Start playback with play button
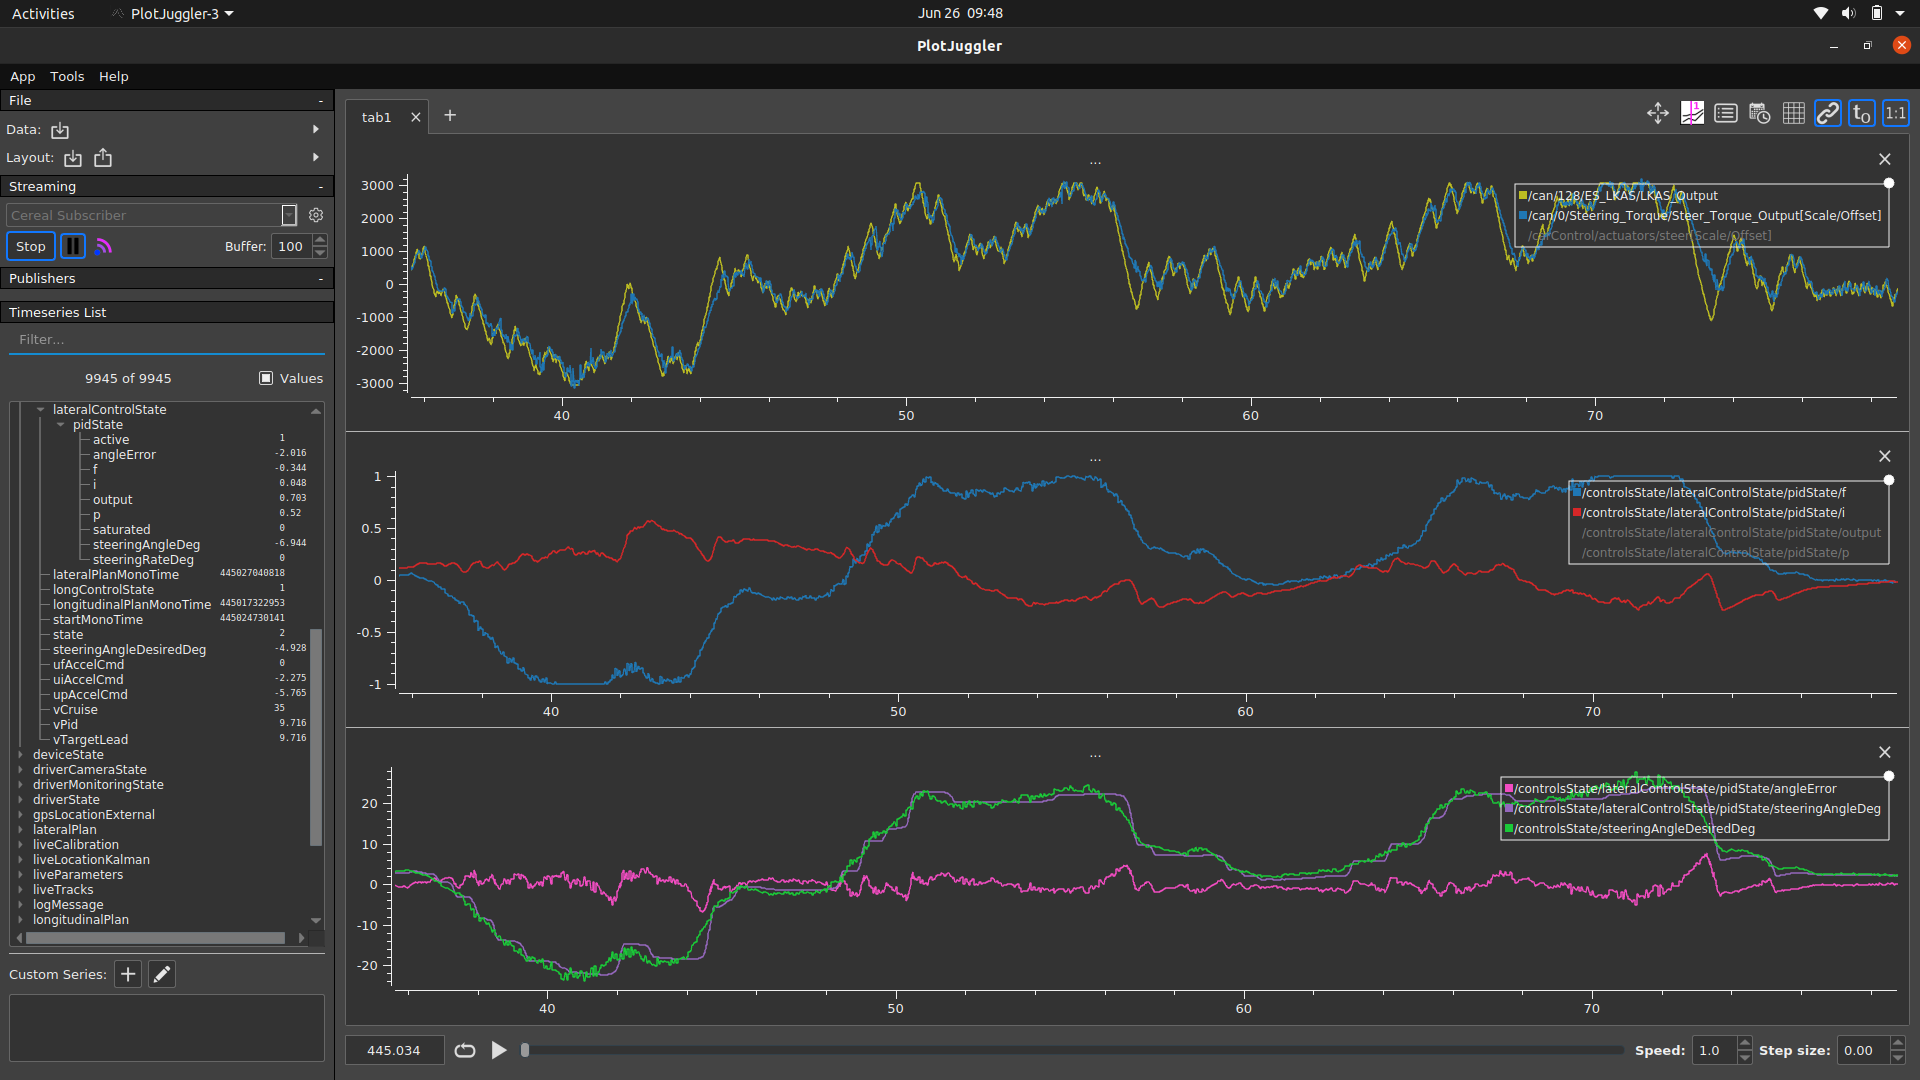This screenshot has width=1920, height=1080. pos(499,1050)
